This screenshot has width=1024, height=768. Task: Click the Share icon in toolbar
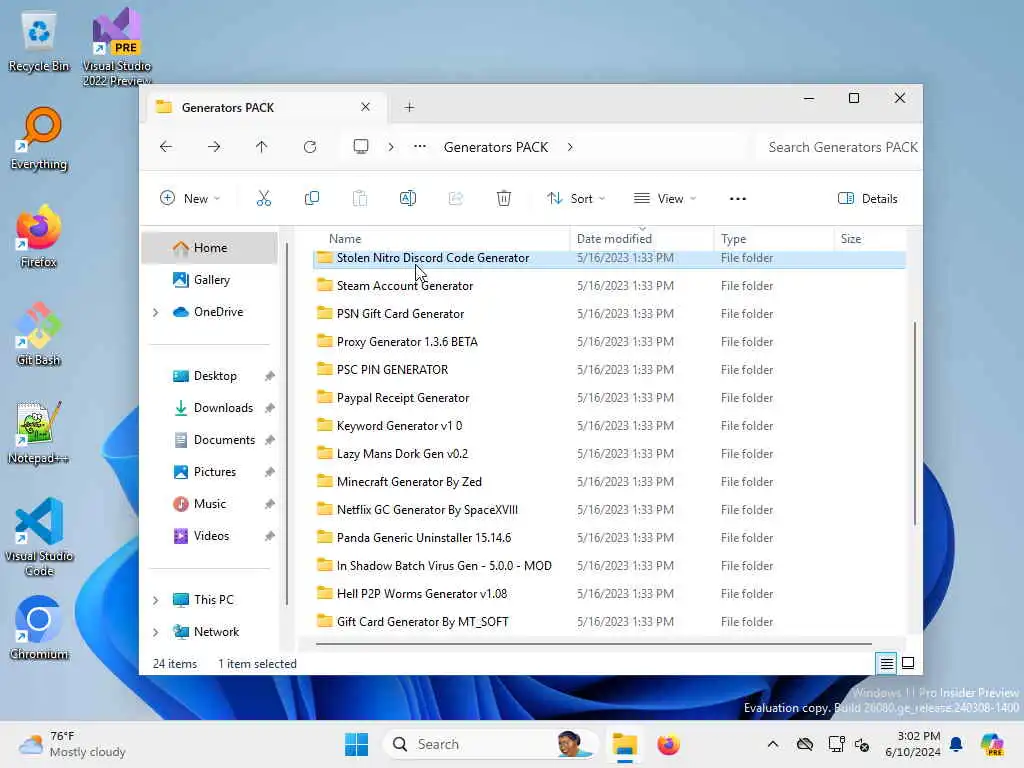point(456,199)
